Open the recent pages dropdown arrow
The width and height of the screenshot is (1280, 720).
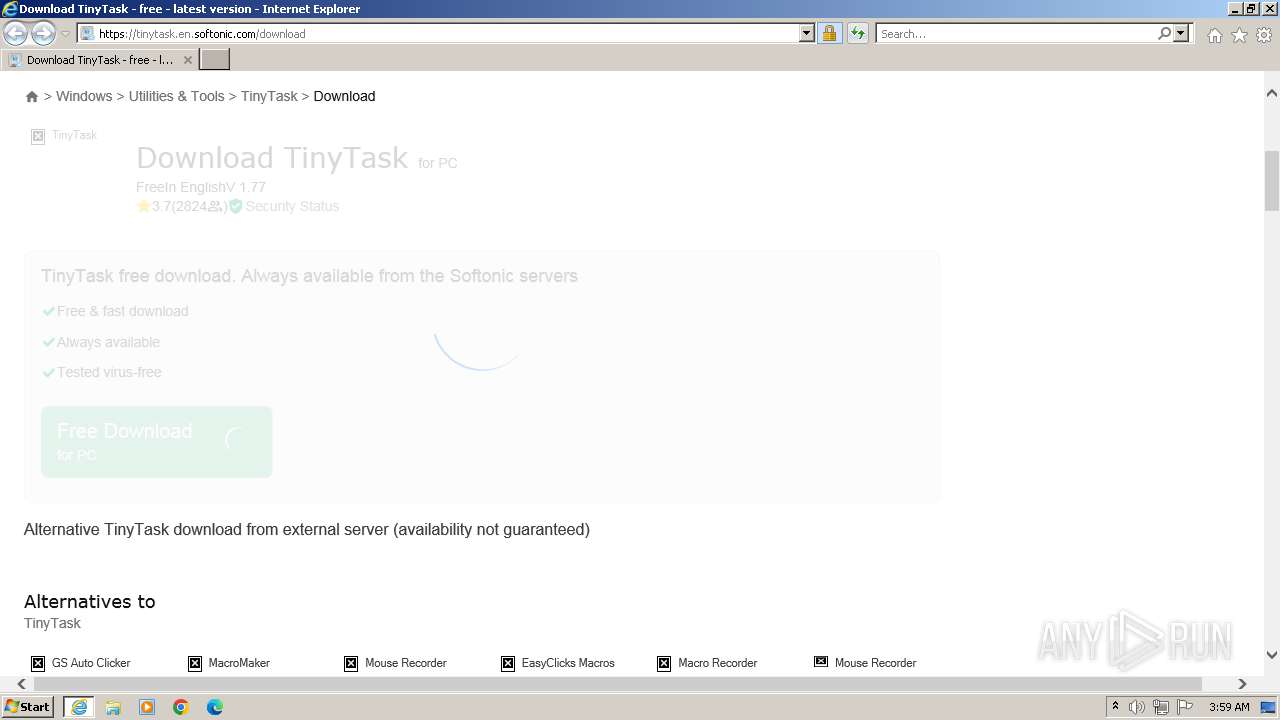(65, 34)
